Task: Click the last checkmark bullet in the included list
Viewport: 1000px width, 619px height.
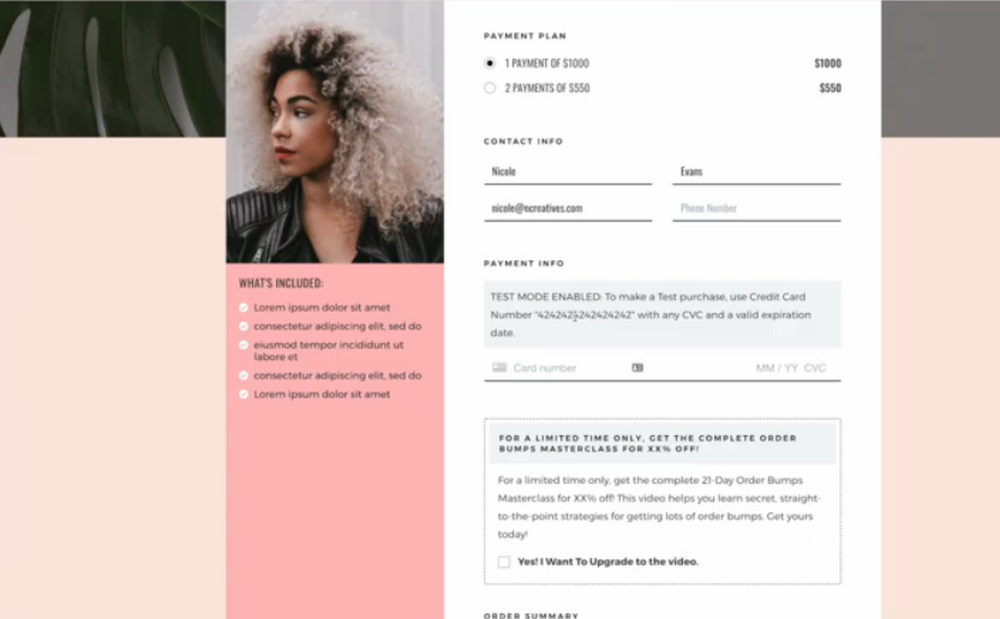Action: pos(244,395)
